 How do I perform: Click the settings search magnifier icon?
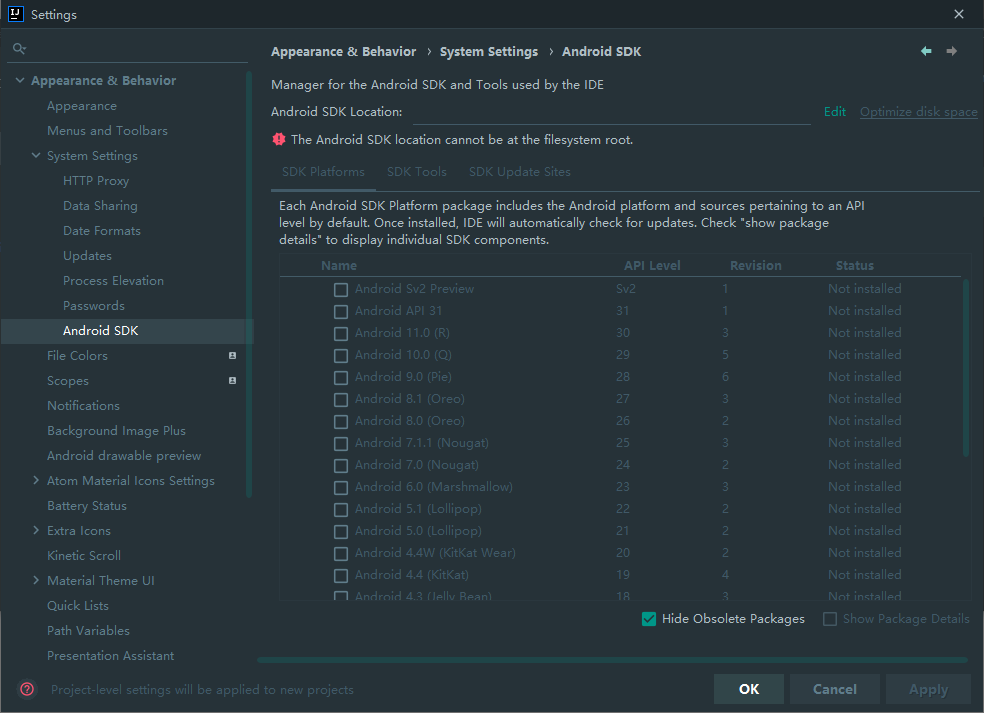(x=19, y=48)
